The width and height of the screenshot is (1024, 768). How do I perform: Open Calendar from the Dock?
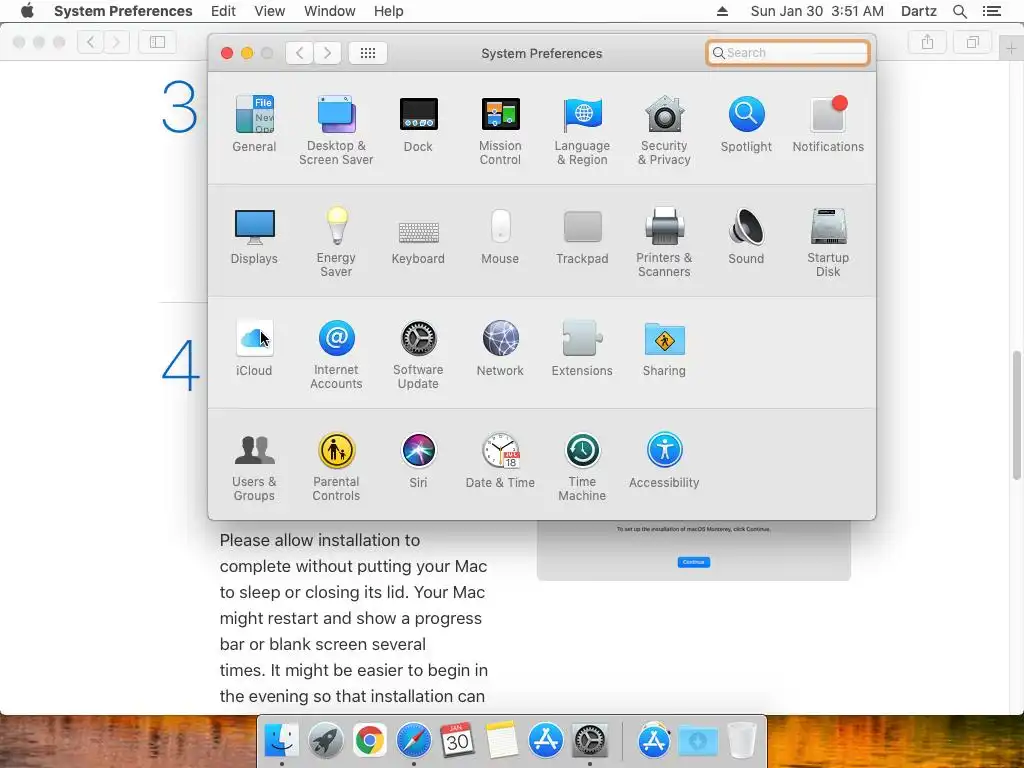click(457, 741)
